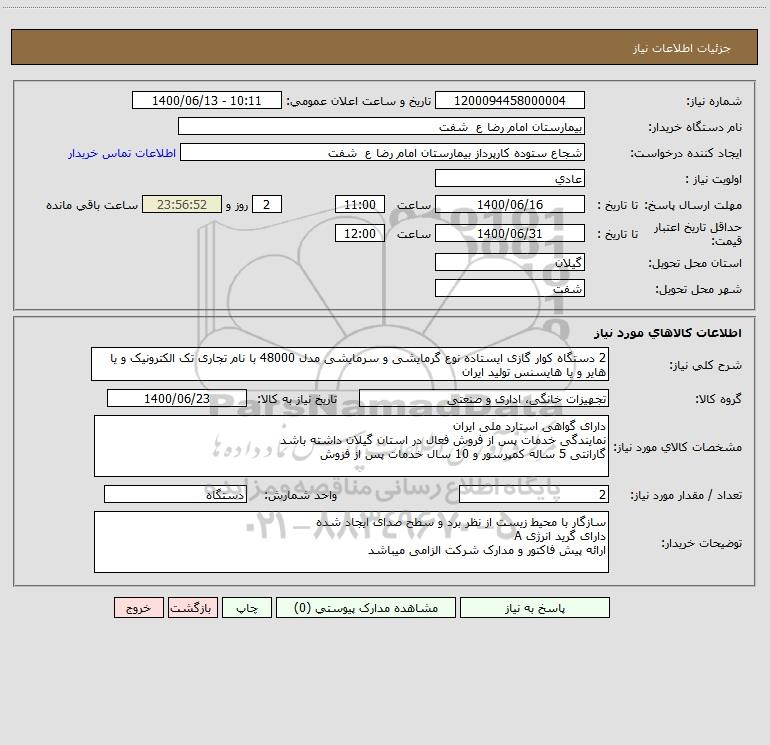Click goods group field تجهیزات خانگی، اداری و صنعتی
The width and height of the screenshot is (770, 745).
[484, 399]
